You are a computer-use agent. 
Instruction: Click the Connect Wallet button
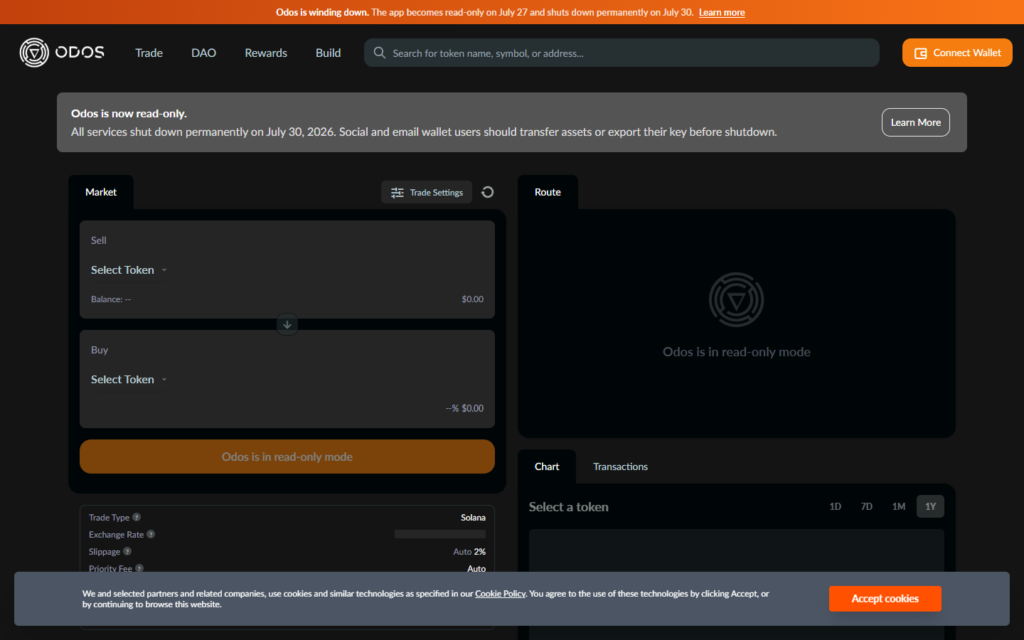pos(957,53)
